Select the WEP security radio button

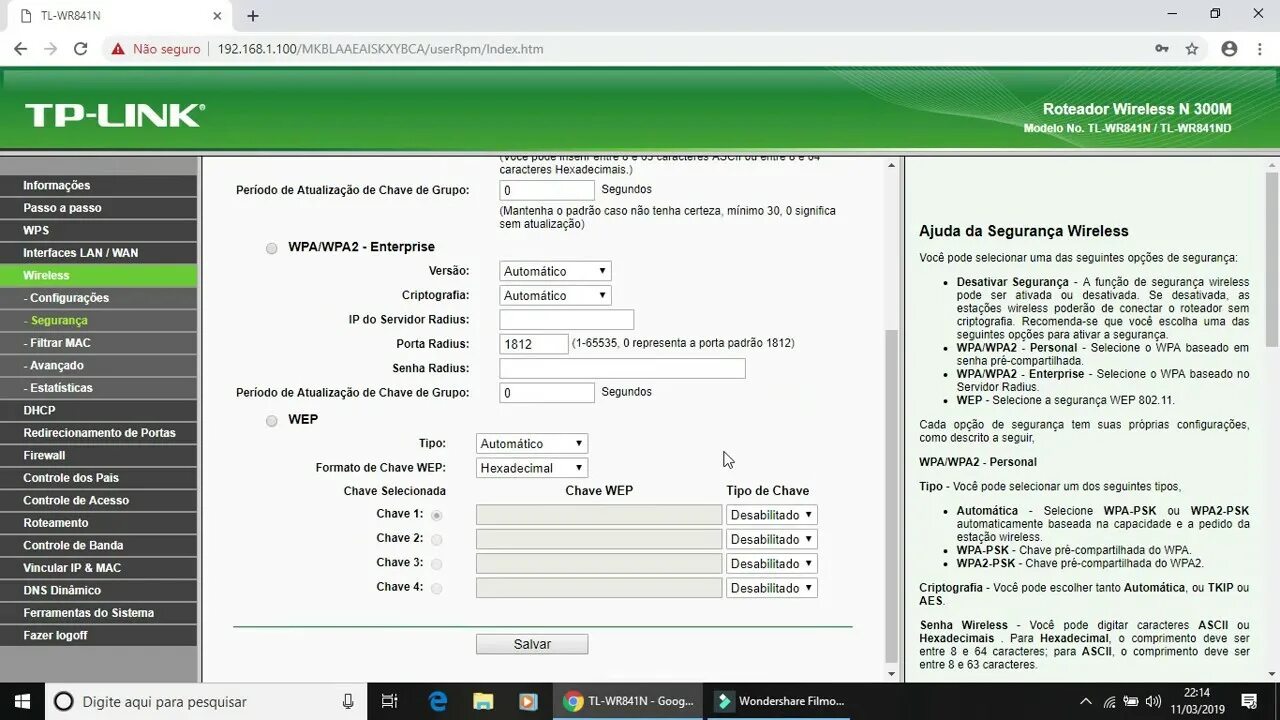(272, 421)
